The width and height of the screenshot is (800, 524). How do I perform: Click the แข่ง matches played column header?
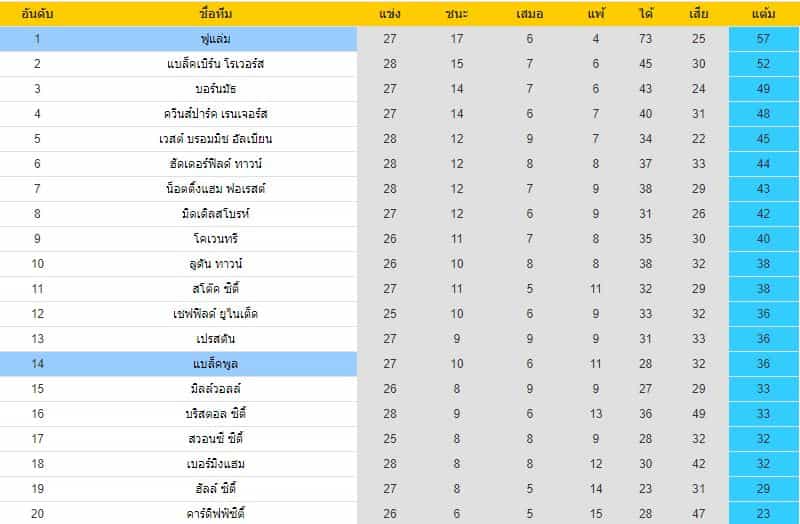pyautogui.click(x=390, y=14)
